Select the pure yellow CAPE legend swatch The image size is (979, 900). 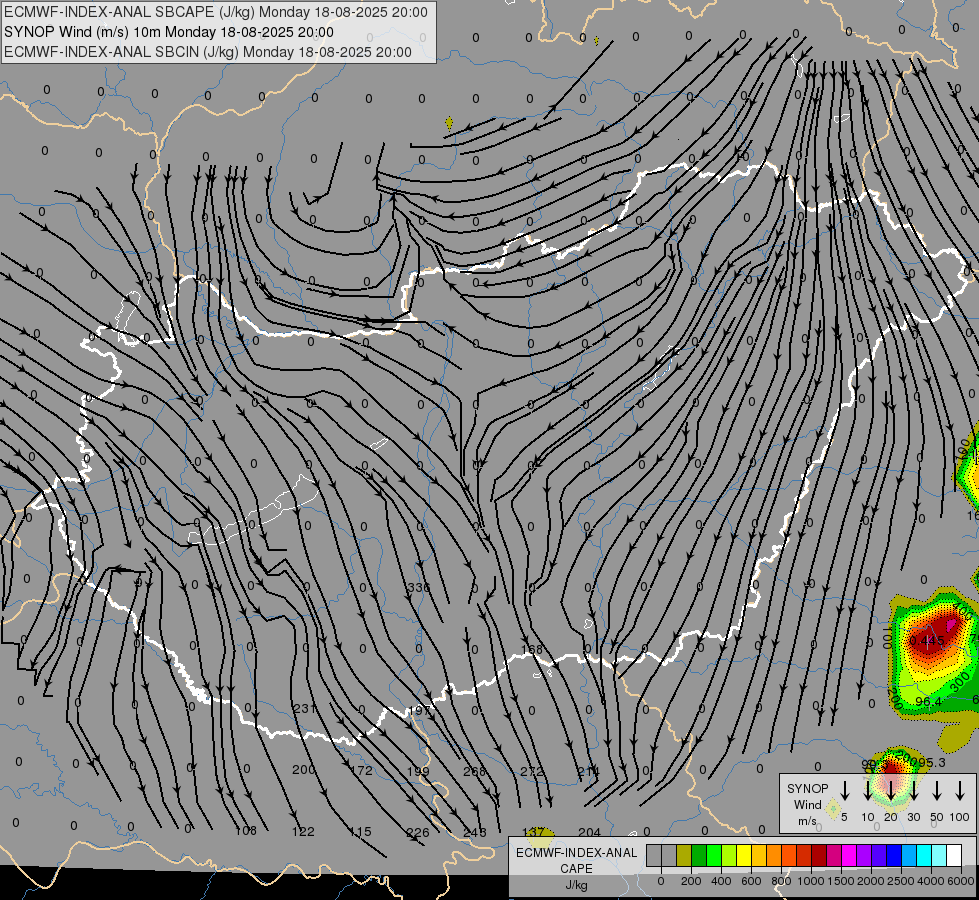click(744, 856)
